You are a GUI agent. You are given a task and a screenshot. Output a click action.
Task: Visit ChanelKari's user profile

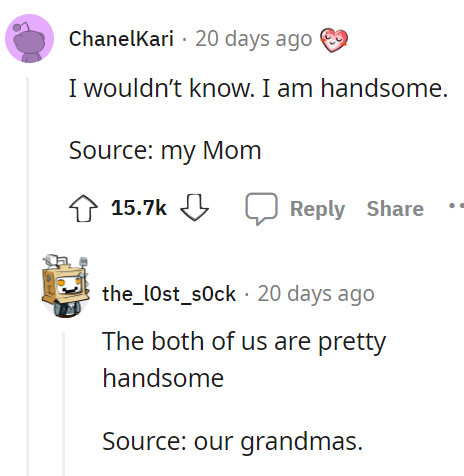[x=121, y=39]
